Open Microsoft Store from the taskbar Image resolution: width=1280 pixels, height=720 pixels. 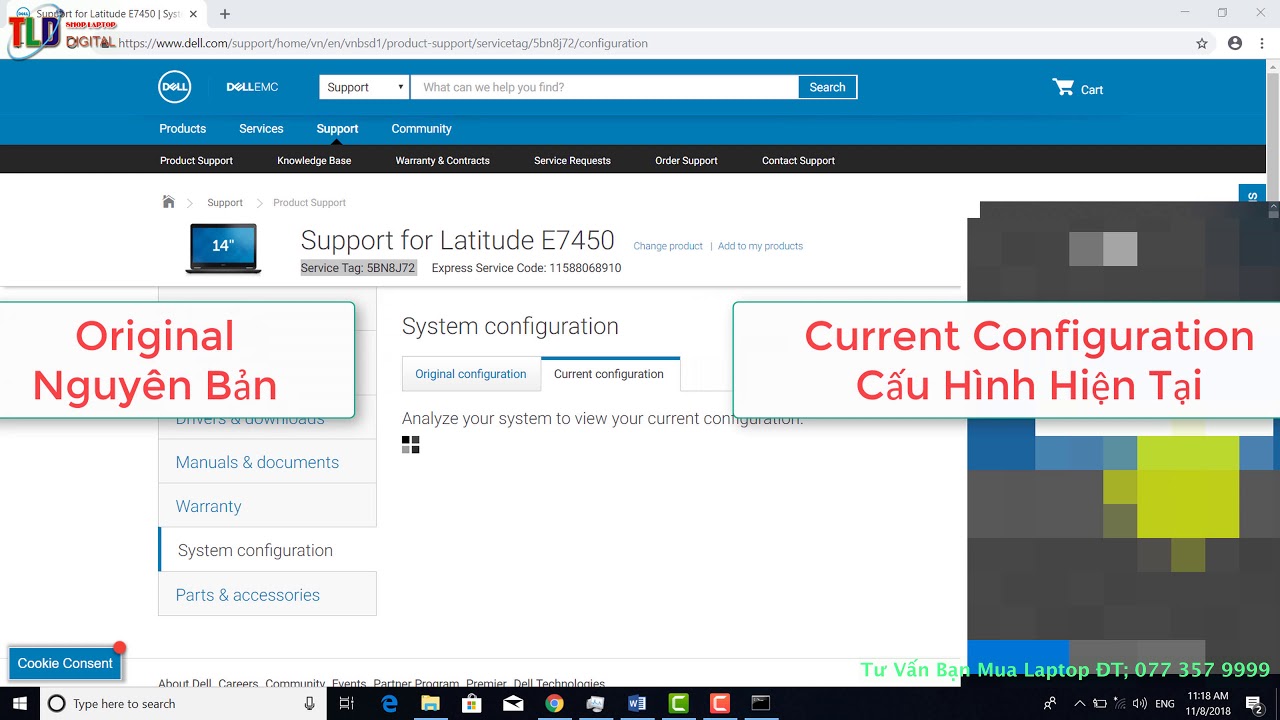pyautogui.click(x=471, y=703)
